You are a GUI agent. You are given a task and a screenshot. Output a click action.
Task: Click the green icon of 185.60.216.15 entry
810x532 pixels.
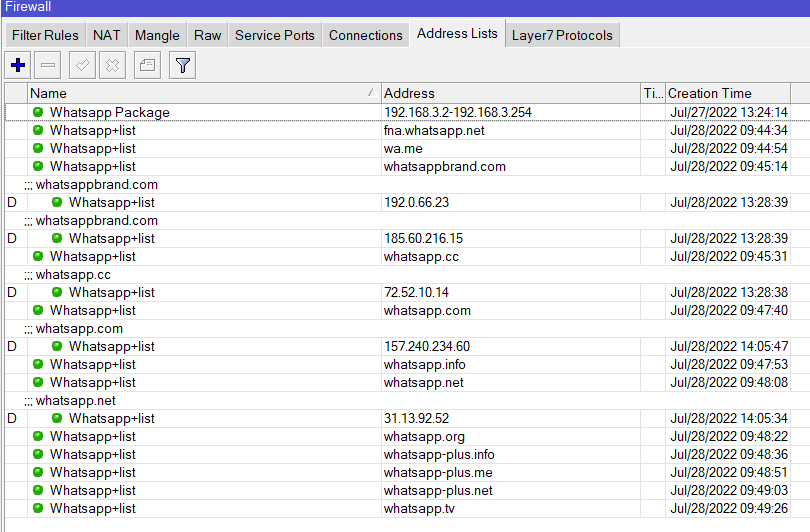[x=57, y=238]
